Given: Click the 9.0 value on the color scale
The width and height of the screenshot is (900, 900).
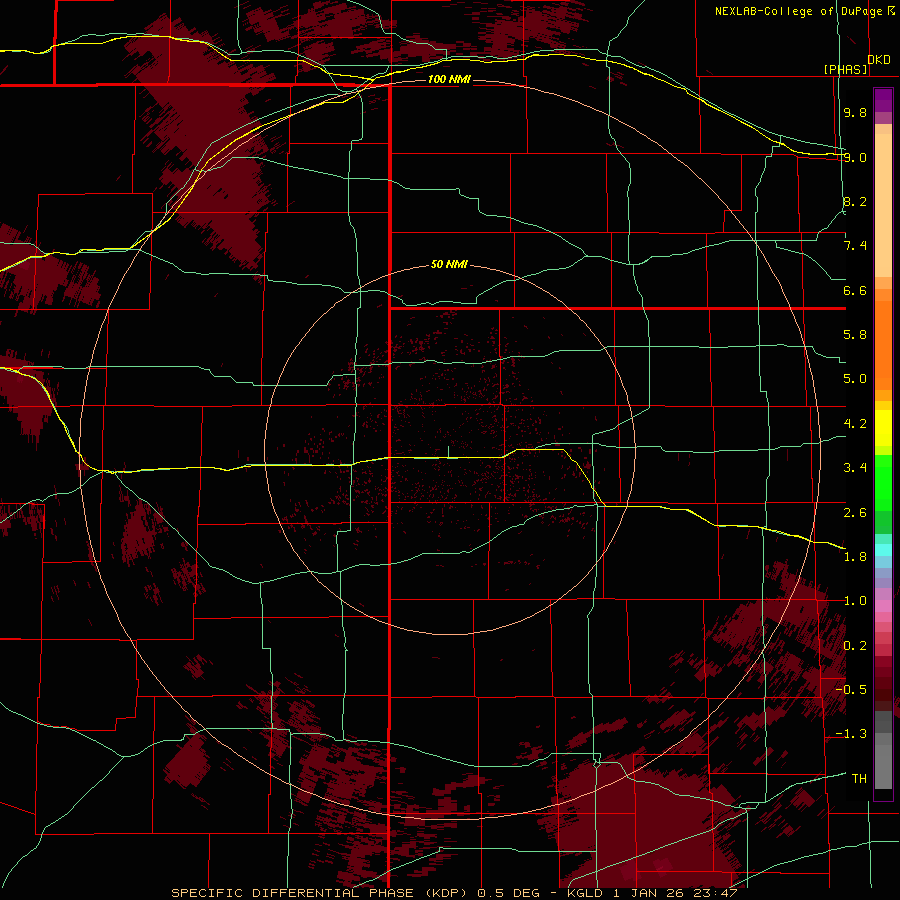Looking at the screenshot, I should (855, 157).
